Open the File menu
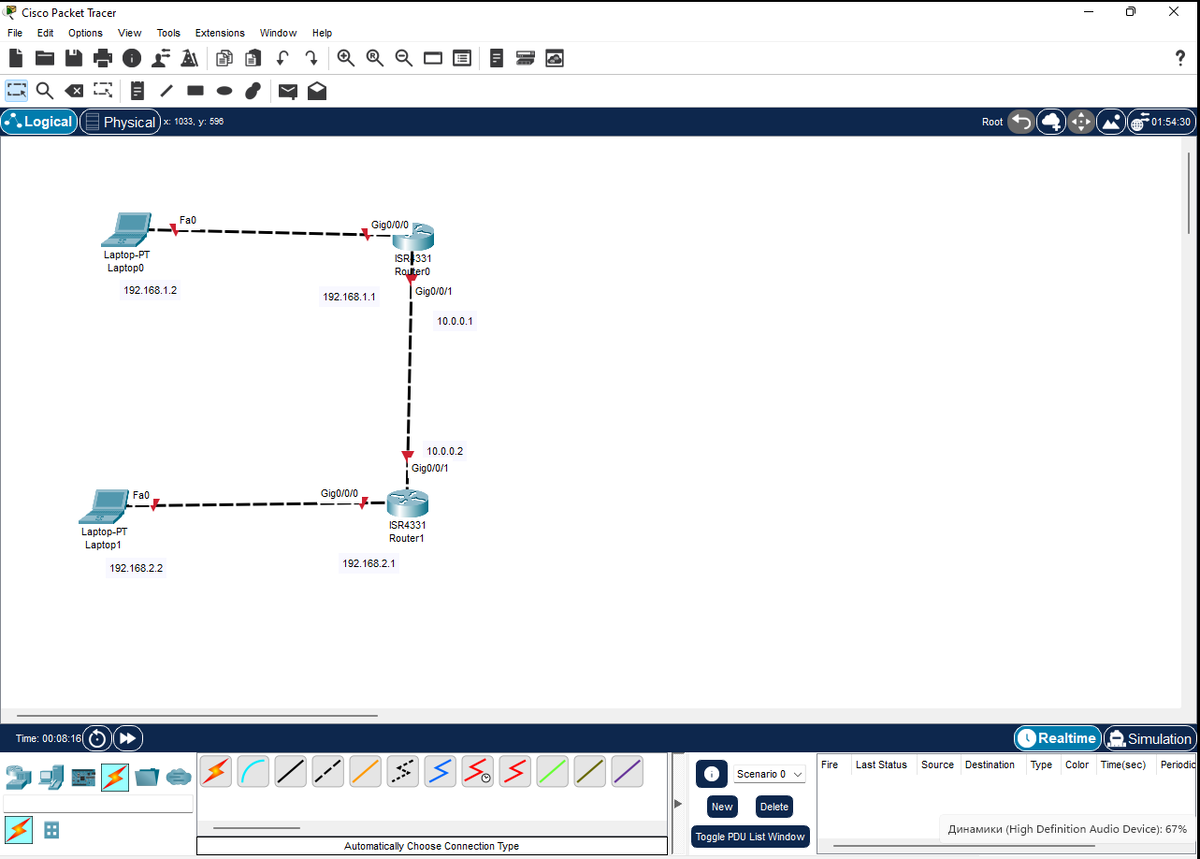1200x859 pixels. coord(15,33)
